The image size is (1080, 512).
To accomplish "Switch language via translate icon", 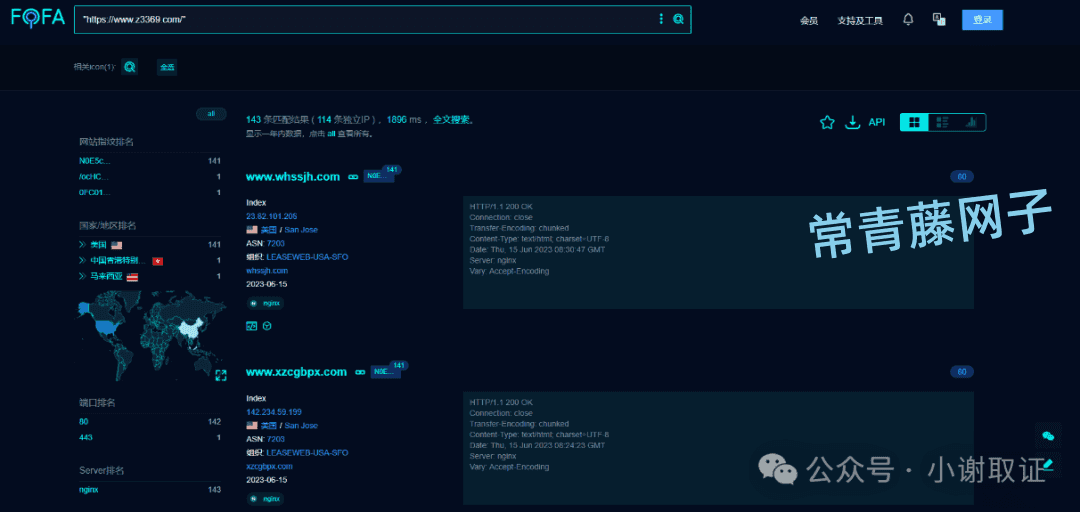I will click(938, 19).
